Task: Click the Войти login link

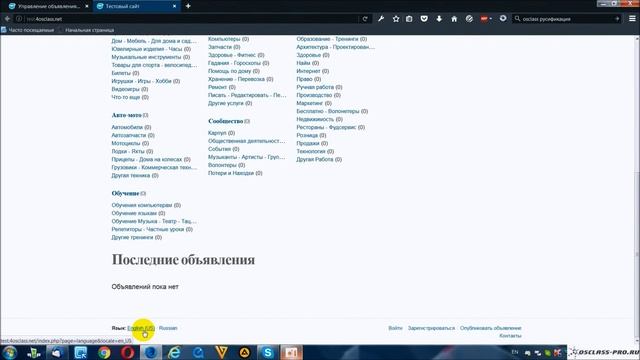Action: 395,328
